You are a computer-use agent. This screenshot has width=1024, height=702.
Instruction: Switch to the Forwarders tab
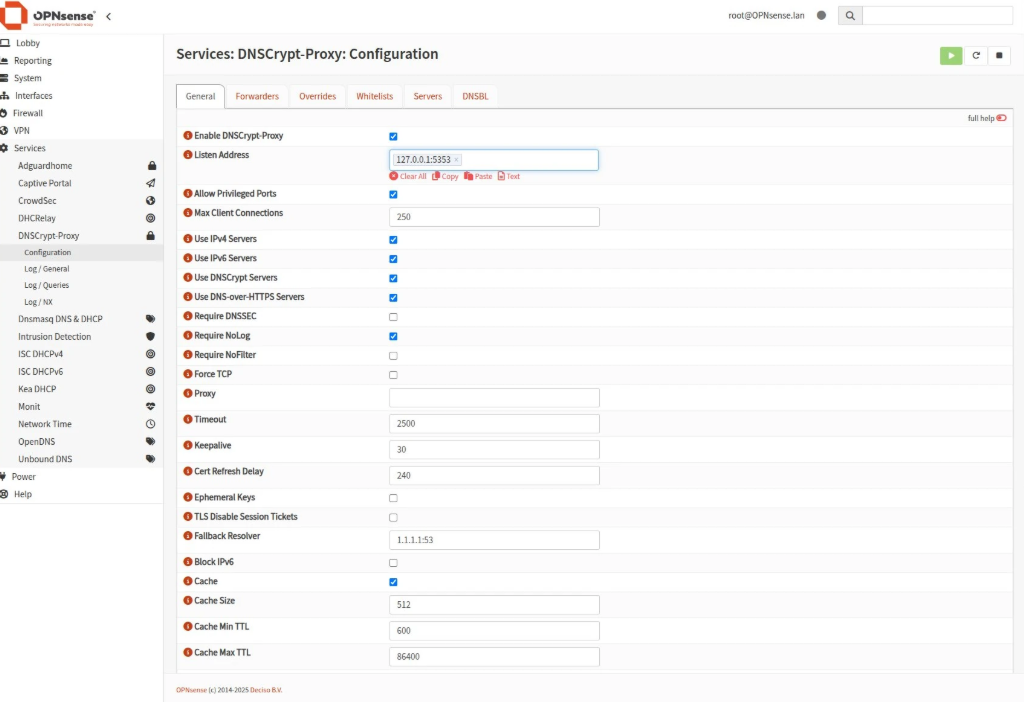pyautogui.click(x=257, y=96)
